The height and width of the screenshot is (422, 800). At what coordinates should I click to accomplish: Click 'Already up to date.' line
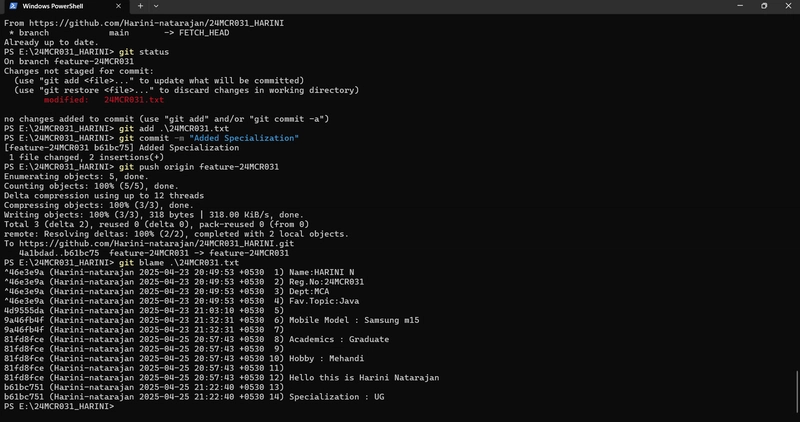(52, 42)
